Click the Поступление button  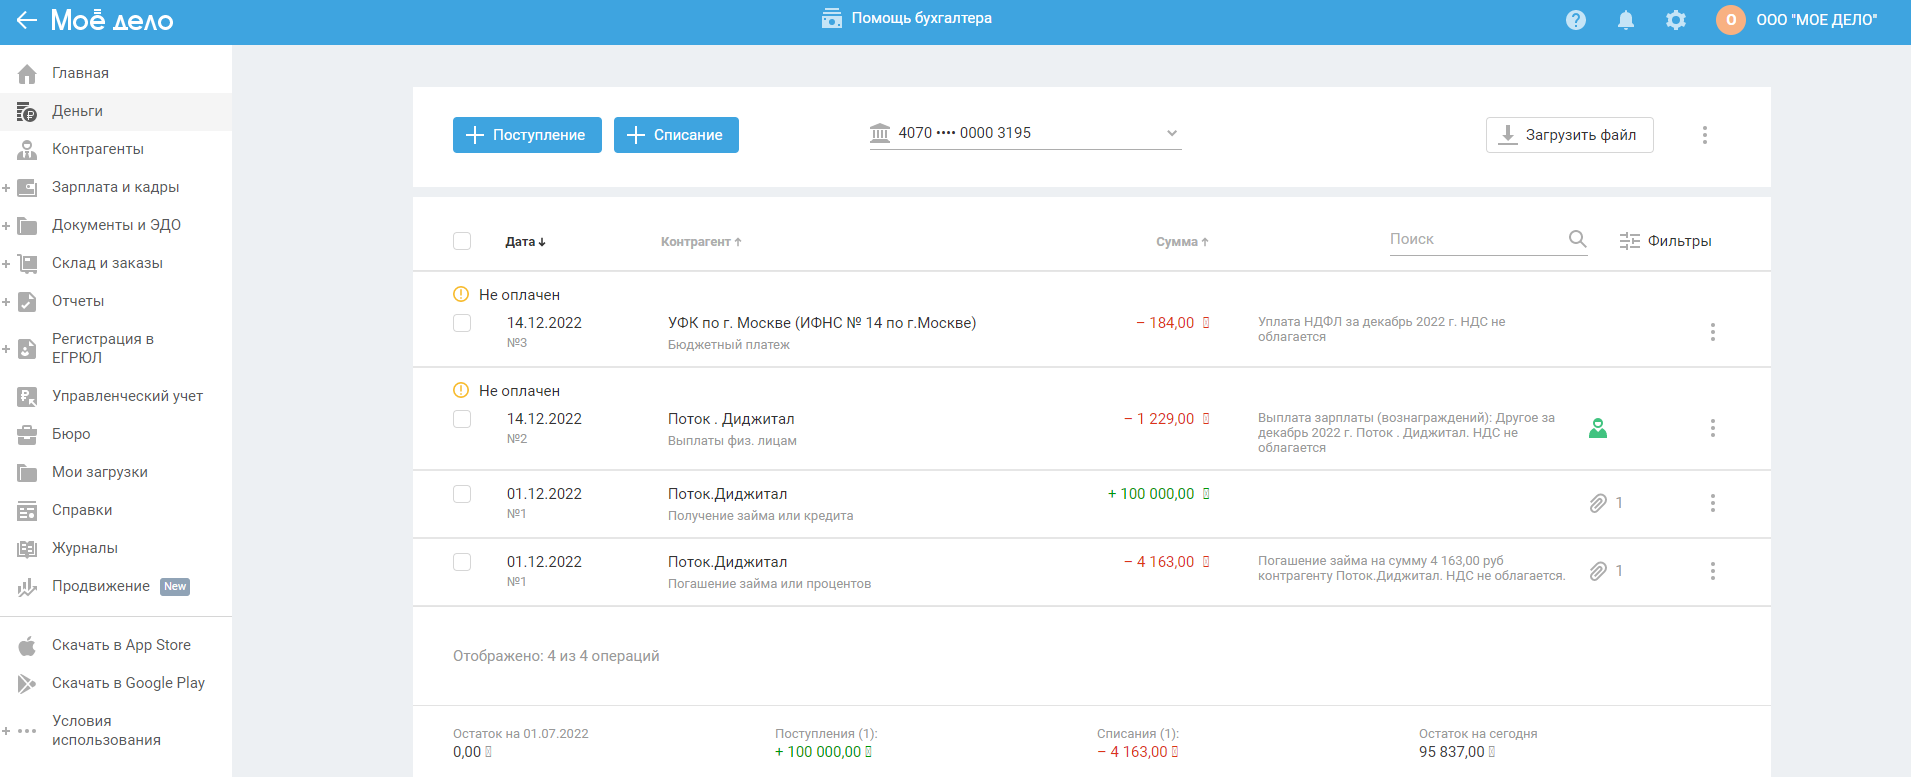click(x=527, y=135)
